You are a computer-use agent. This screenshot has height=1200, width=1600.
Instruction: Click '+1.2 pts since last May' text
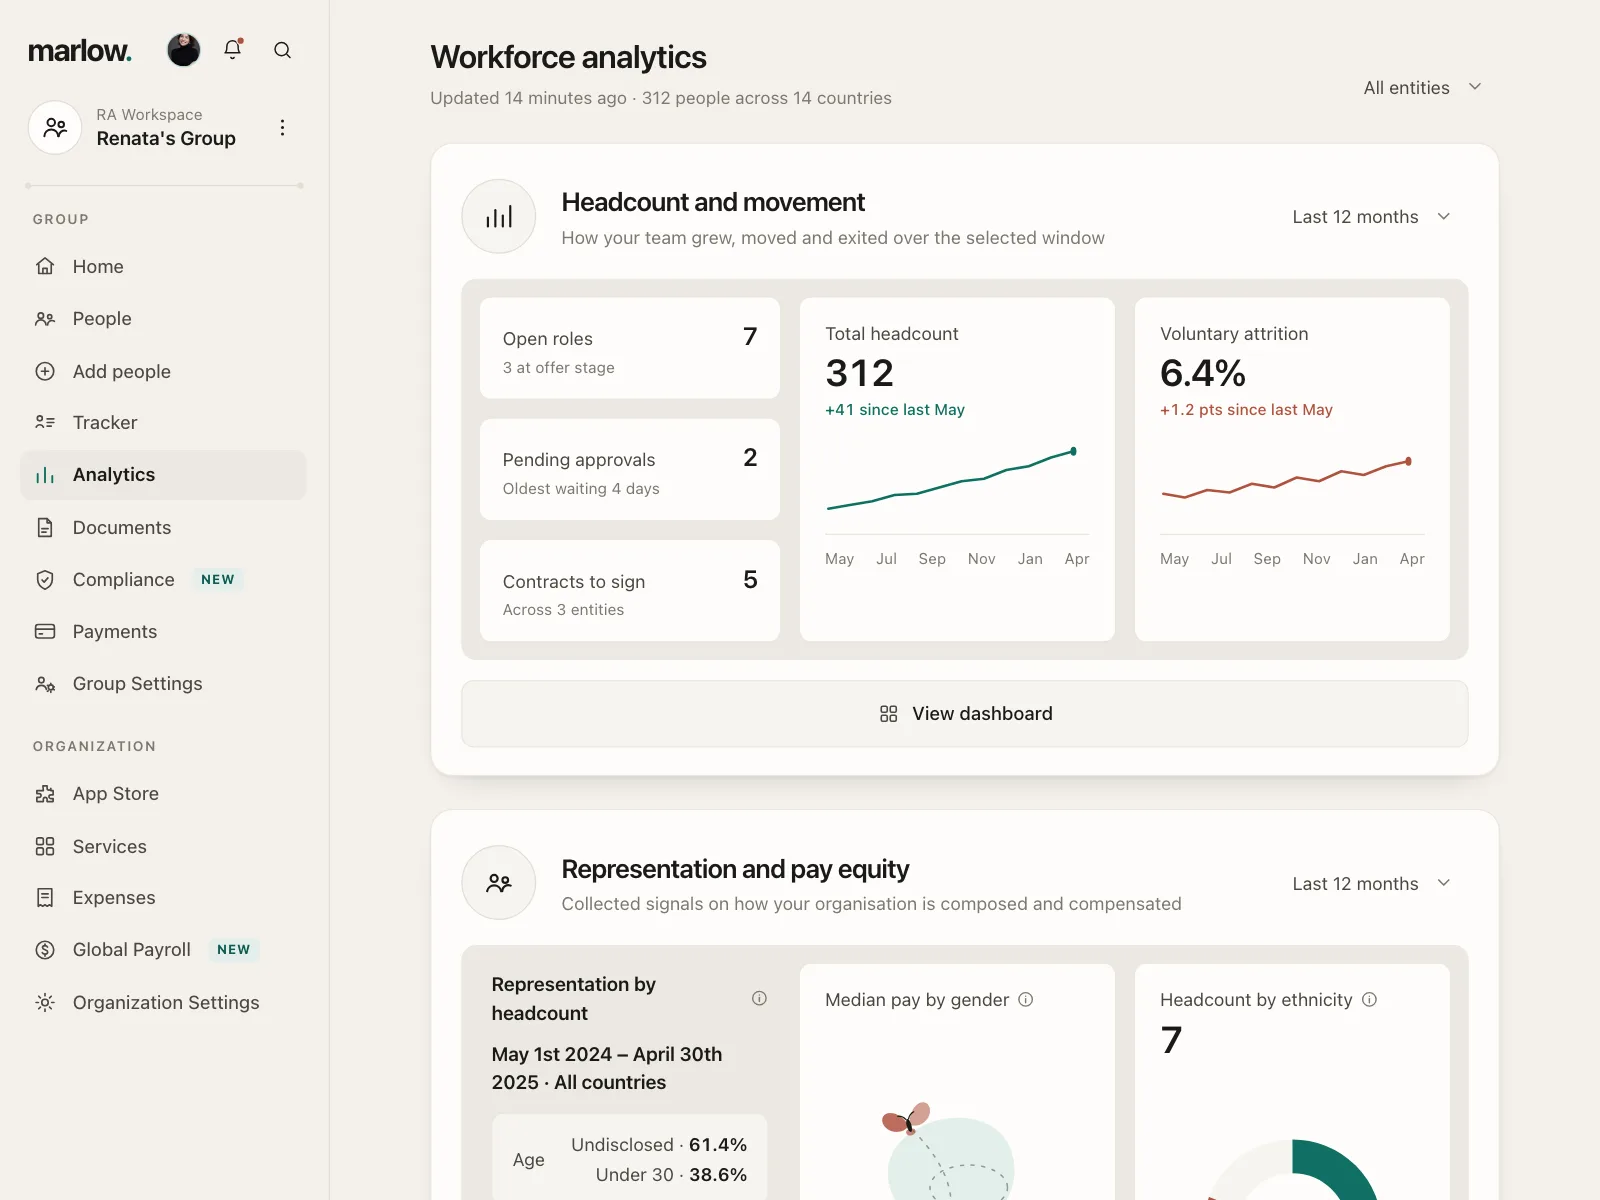click(1246, 410)
